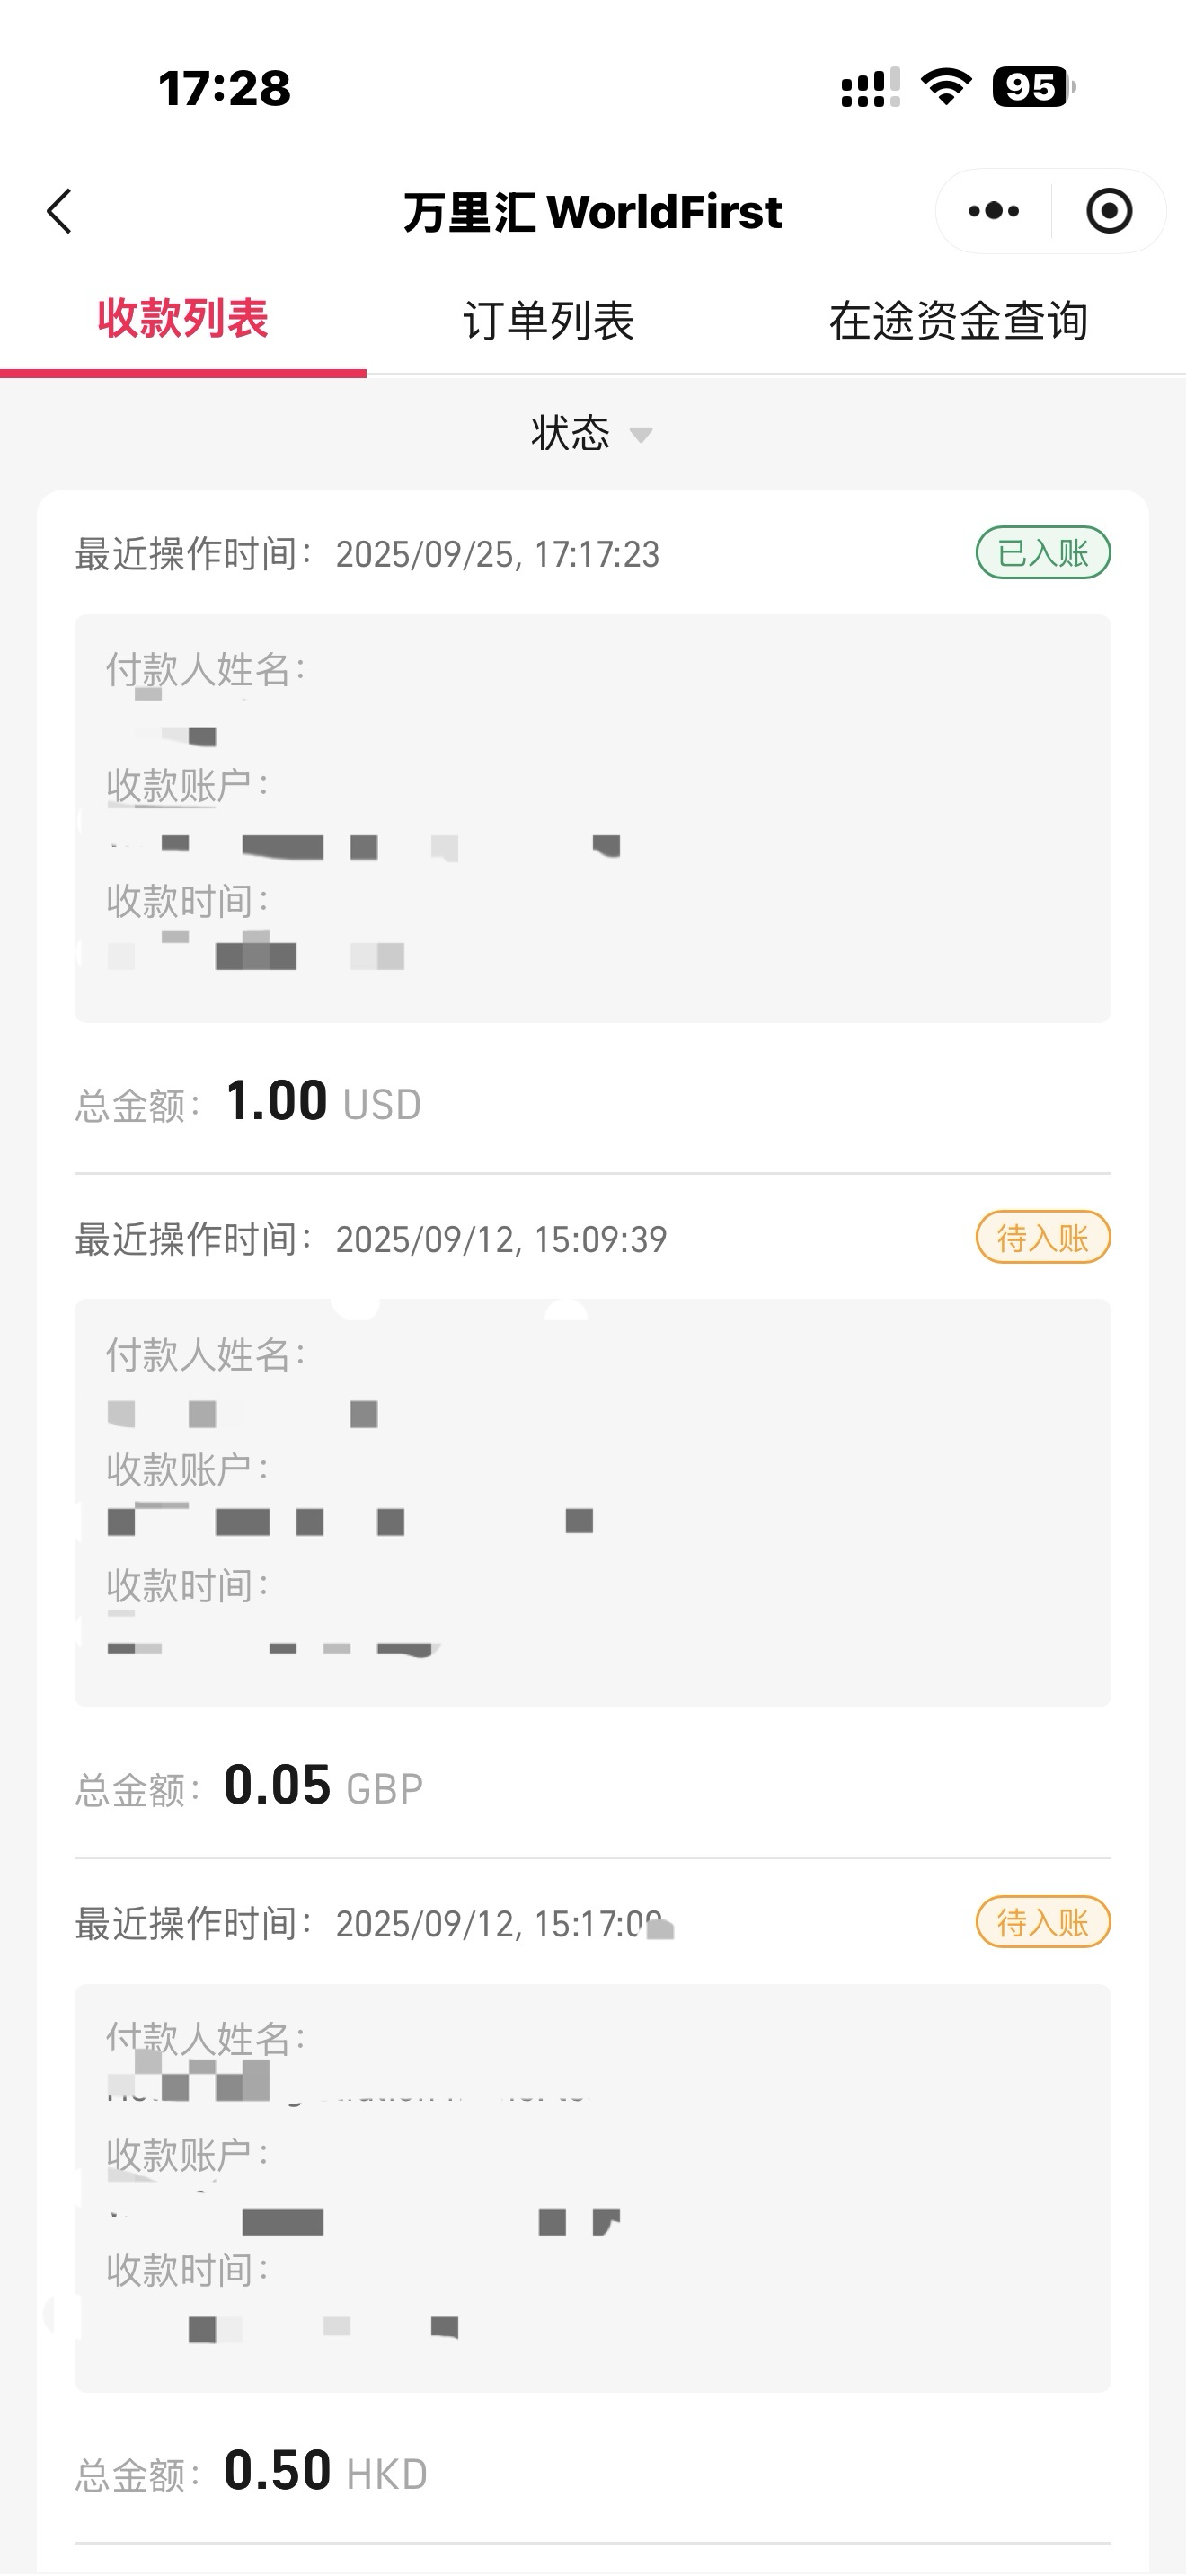Open the 1.00 USD payment record
Viewport: 1186px width, 2576px height.
[x=592, y=818]
